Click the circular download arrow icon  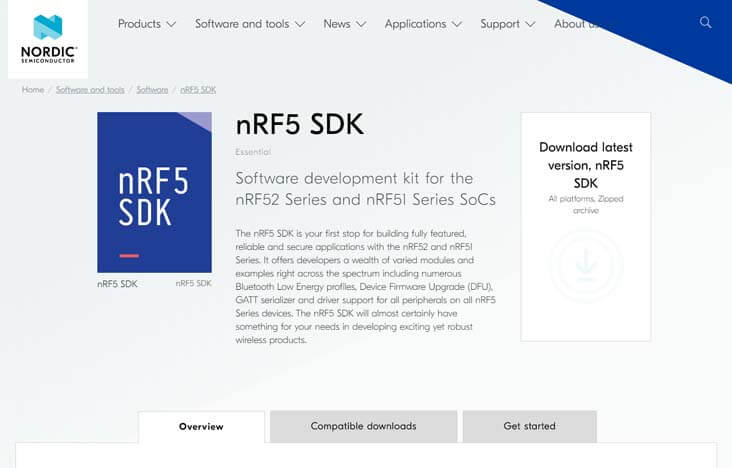pos(586,267)
